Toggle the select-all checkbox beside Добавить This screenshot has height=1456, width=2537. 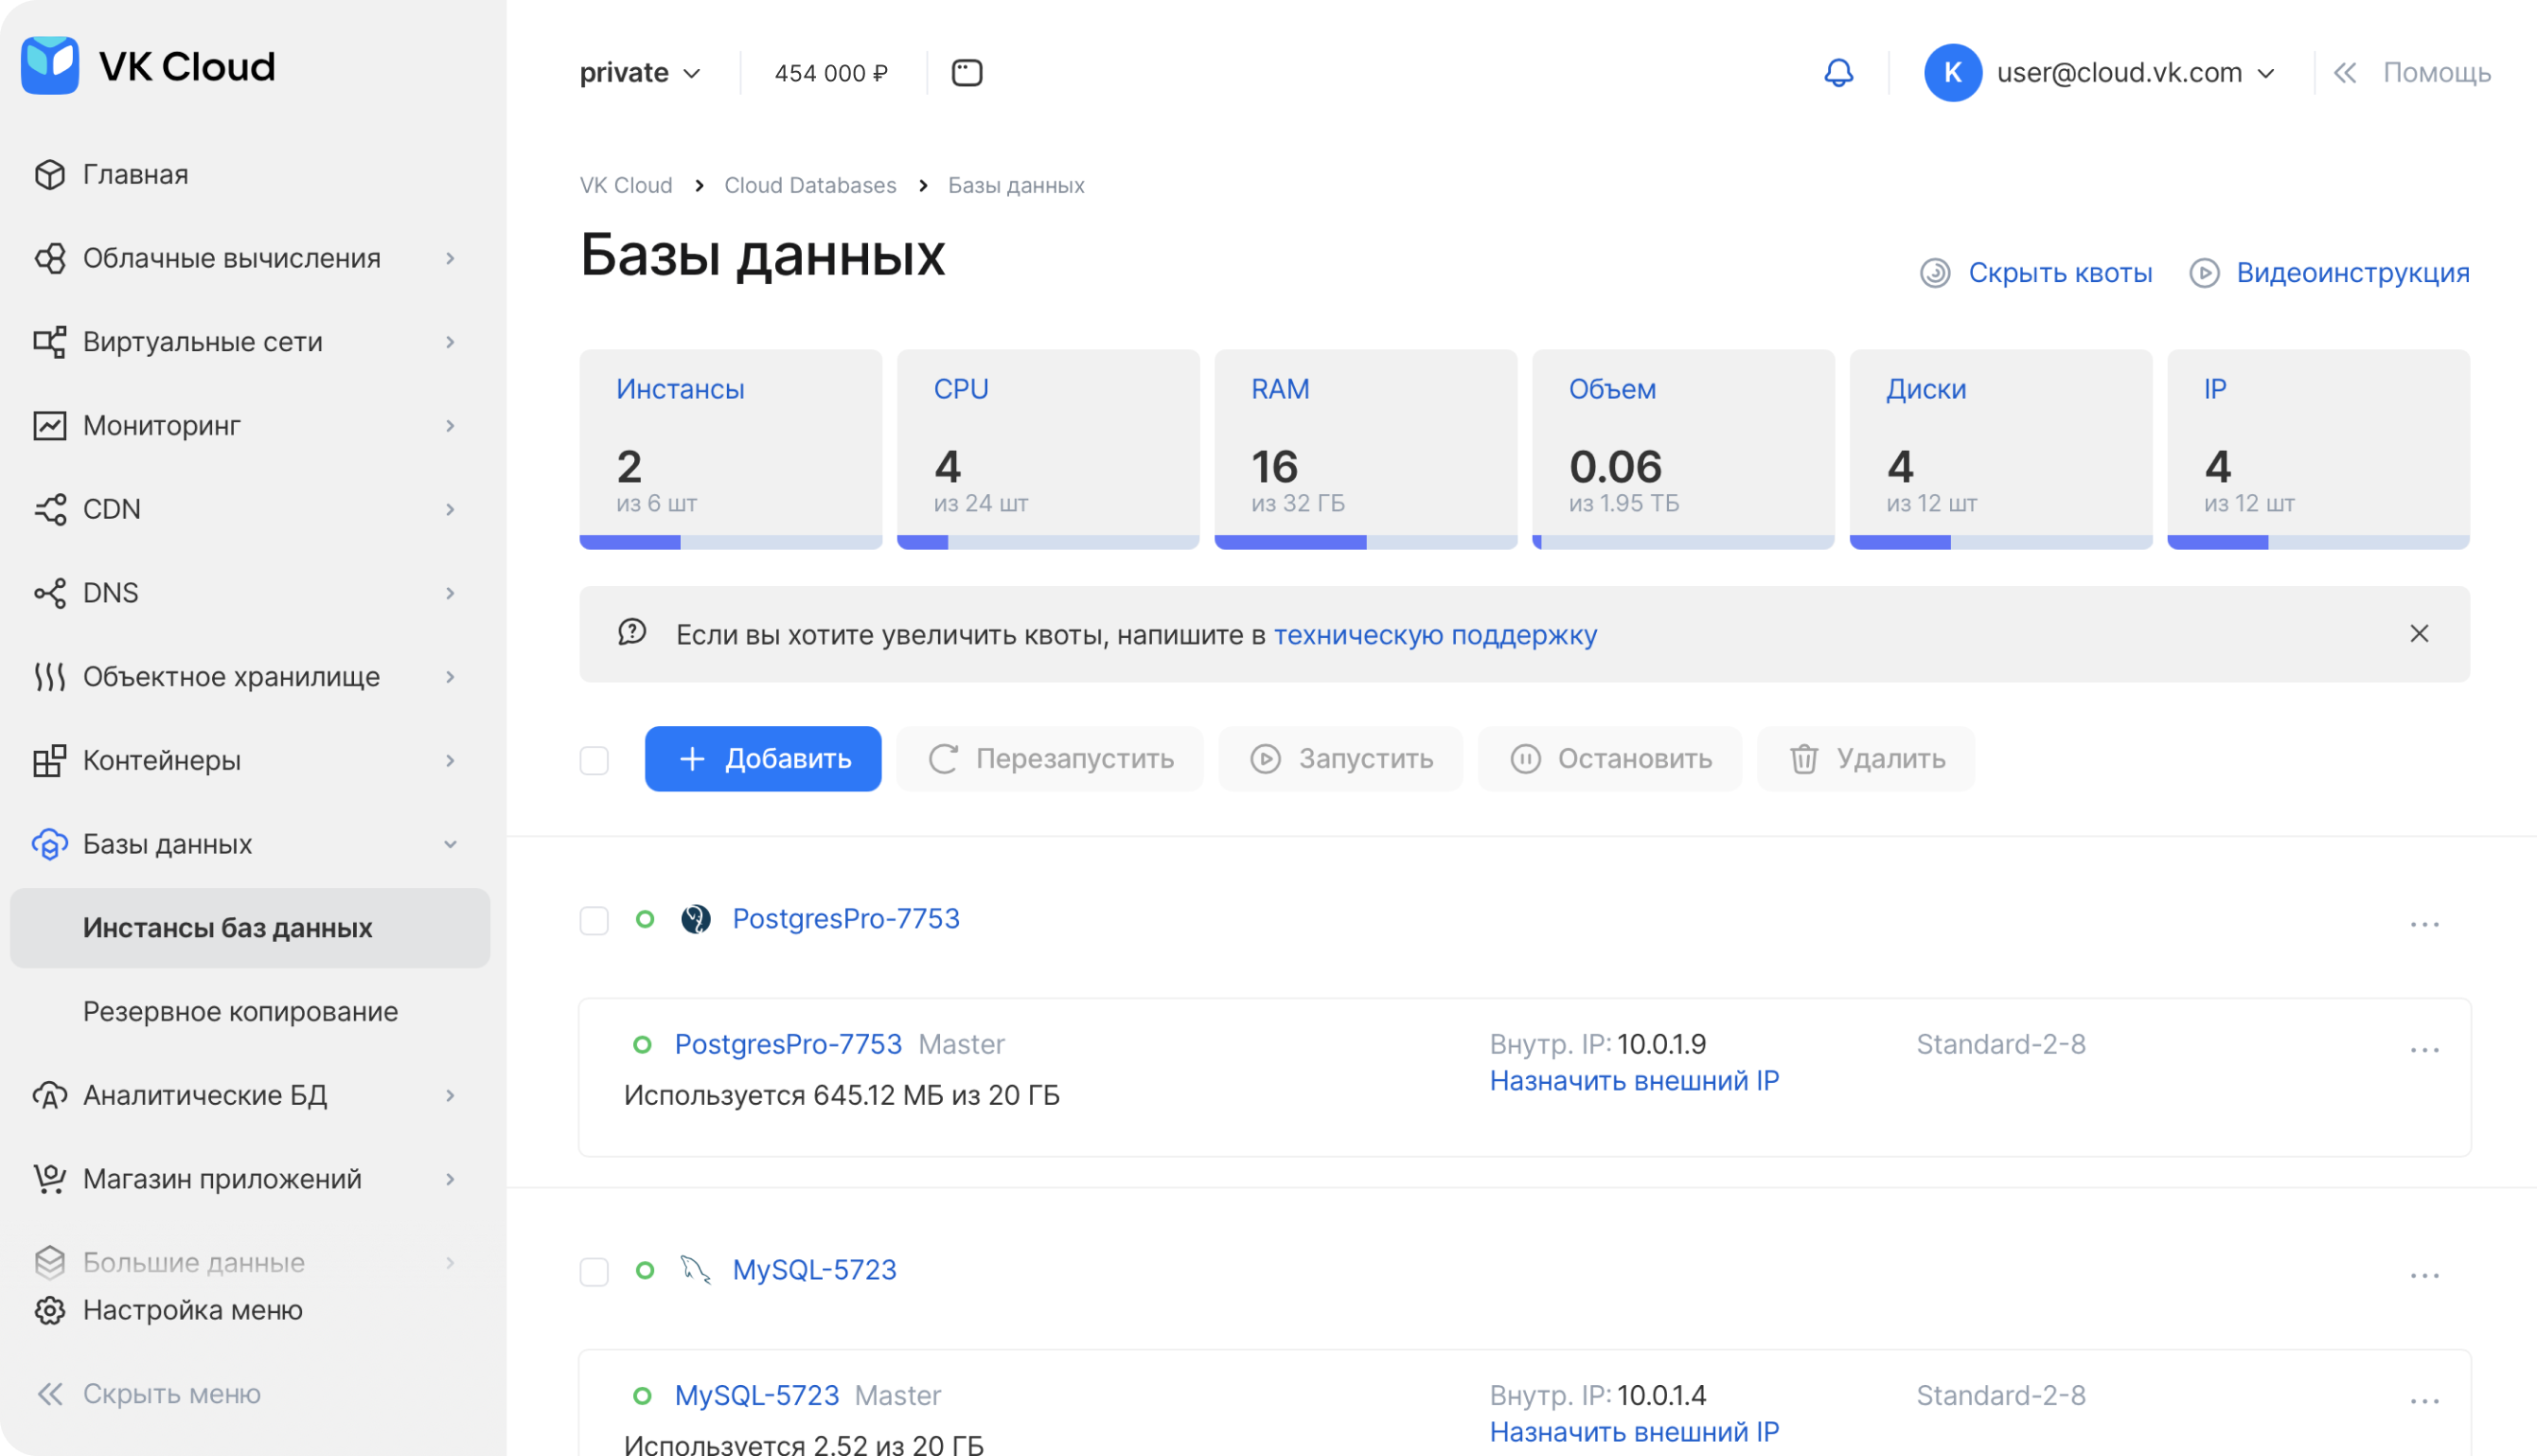click(594, 760)
